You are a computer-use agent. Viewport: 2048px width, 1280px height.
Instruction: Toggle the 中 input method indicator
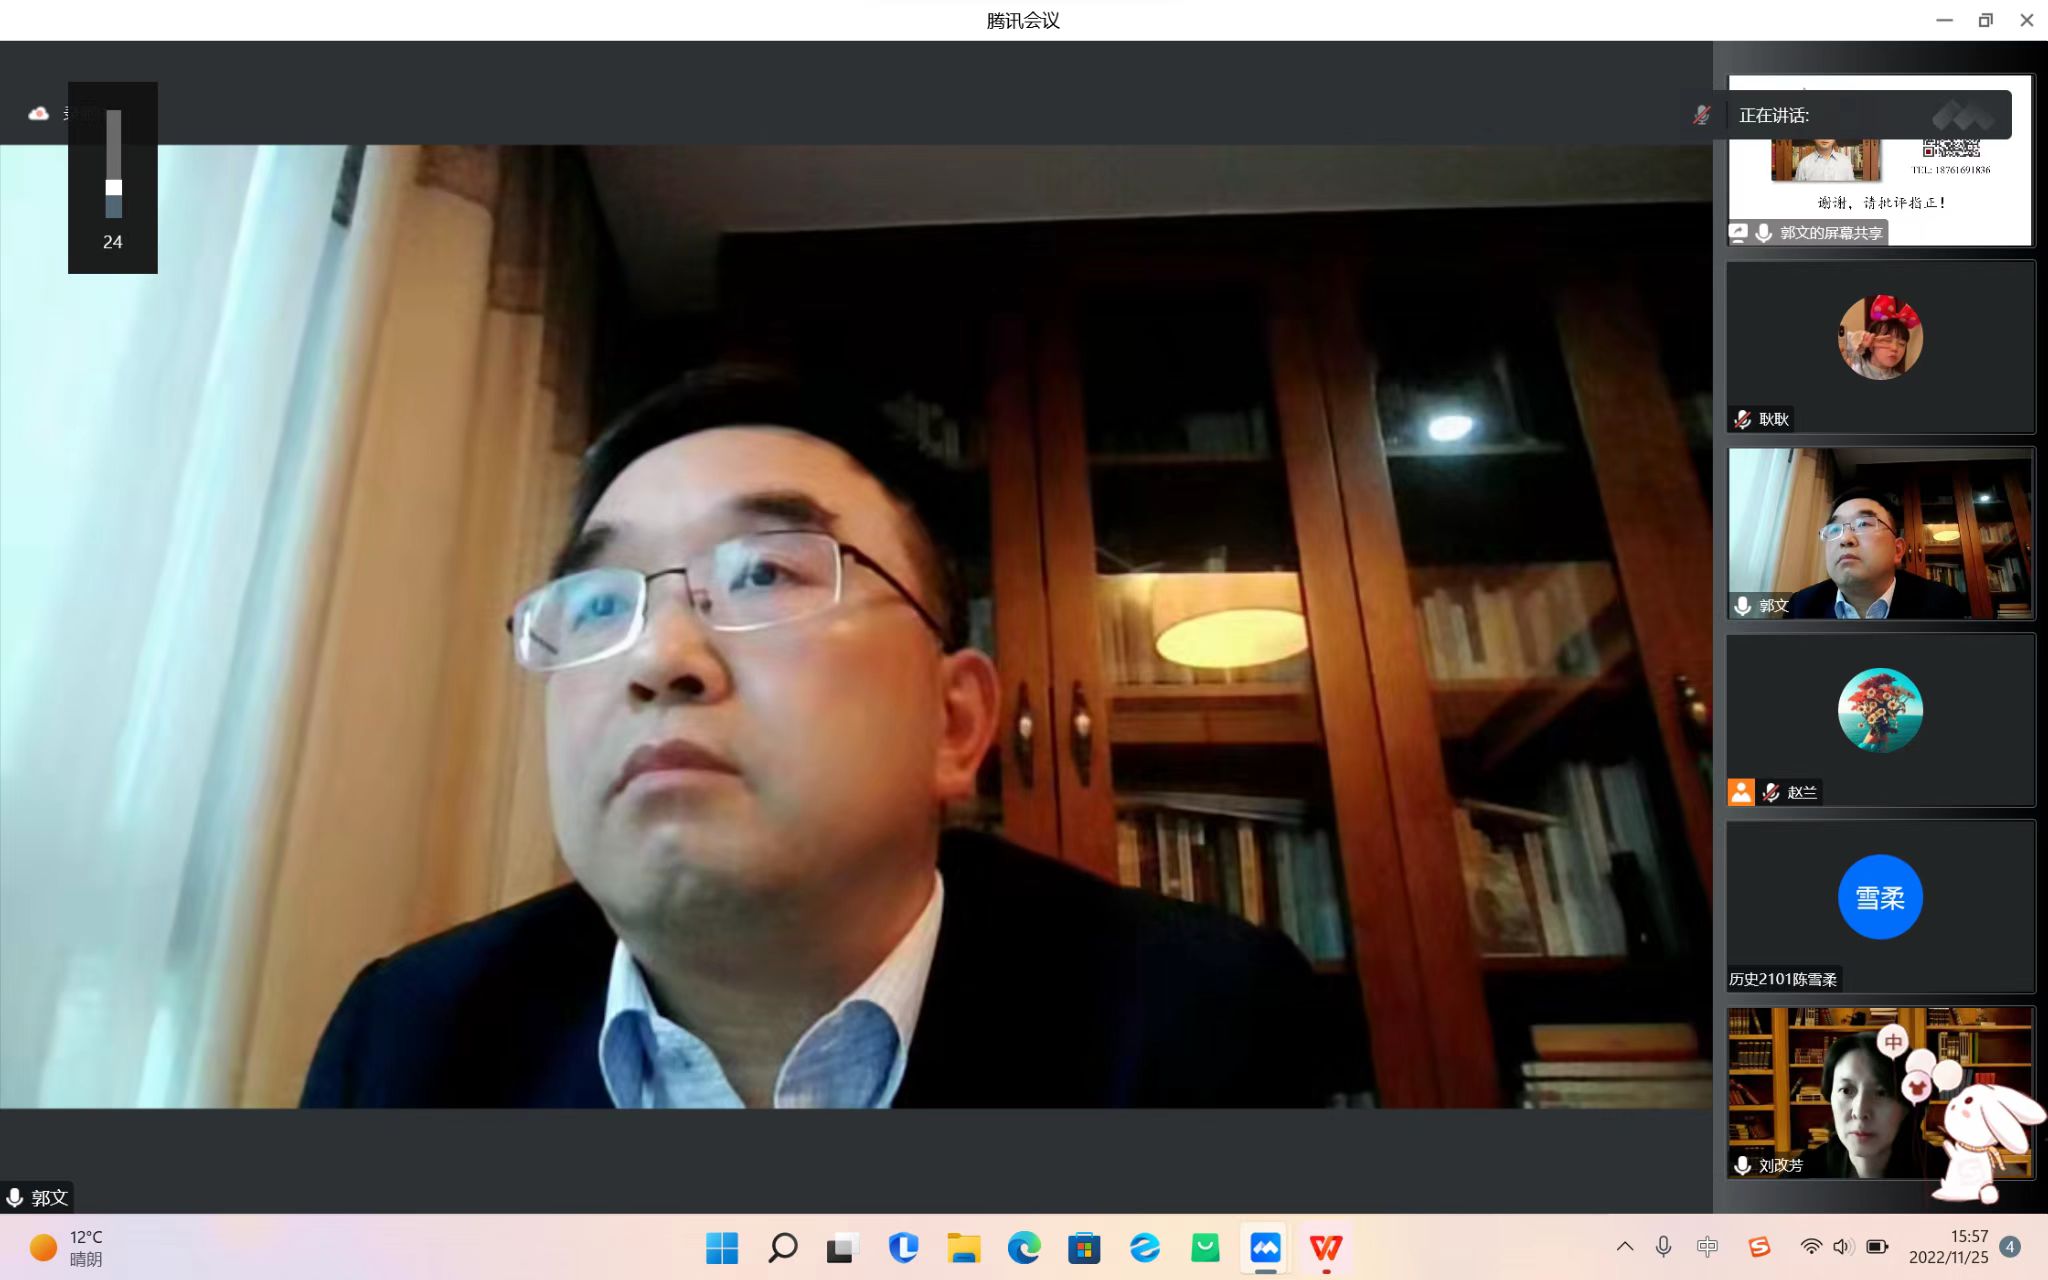(1707, 1246)
